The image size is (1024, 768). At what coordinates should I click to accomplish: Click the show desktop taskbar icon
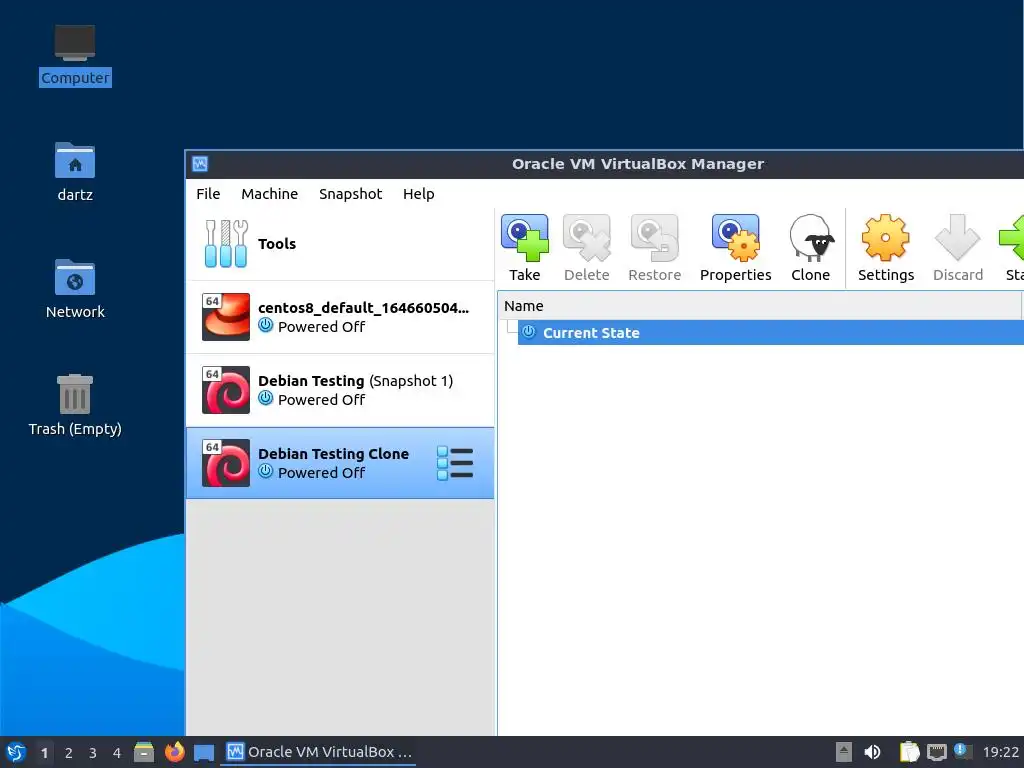204,752
